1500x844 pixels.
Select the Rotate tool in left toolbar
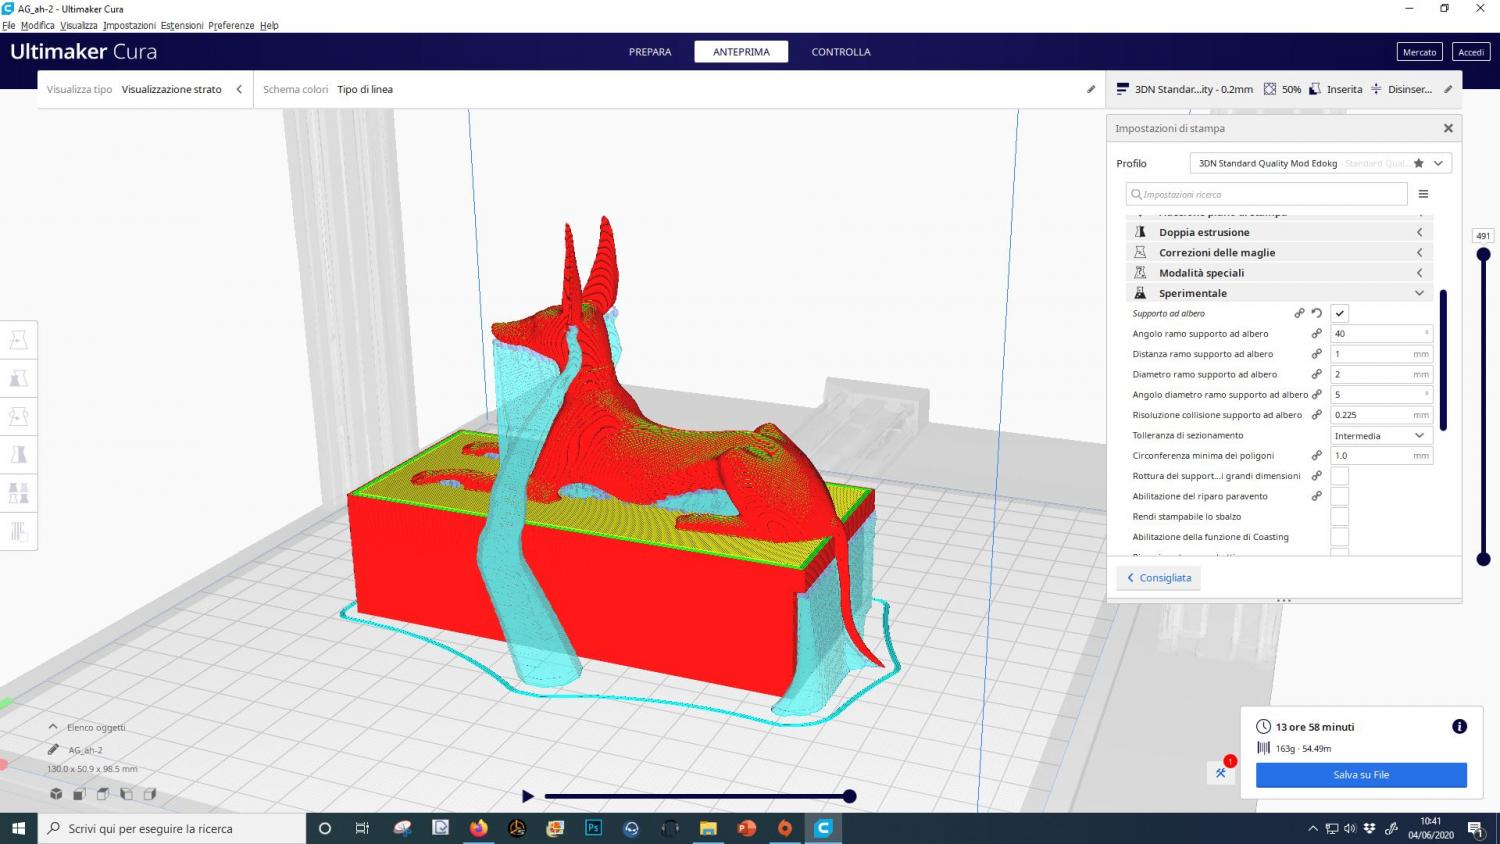(19, 417)
